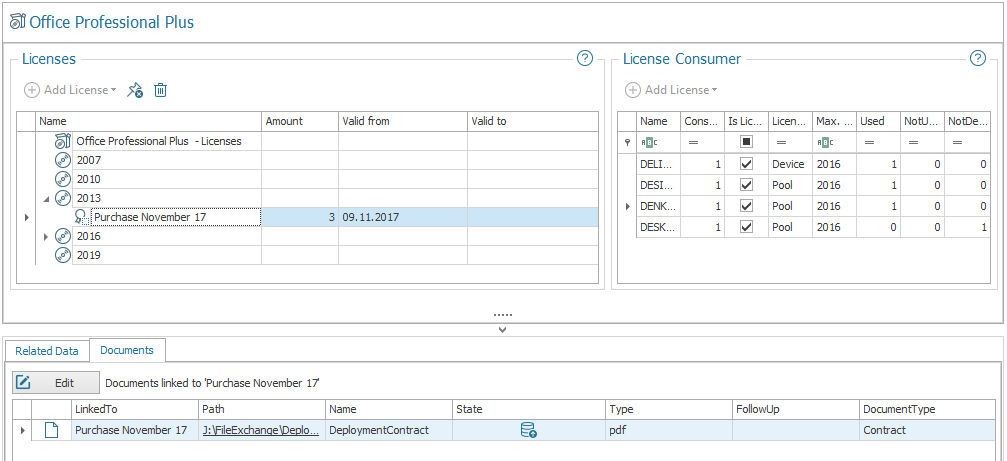The height and width of the screenshot is (461, 1007).
Task: Click the pane splitter dots handle
Action: coord(503,315)
